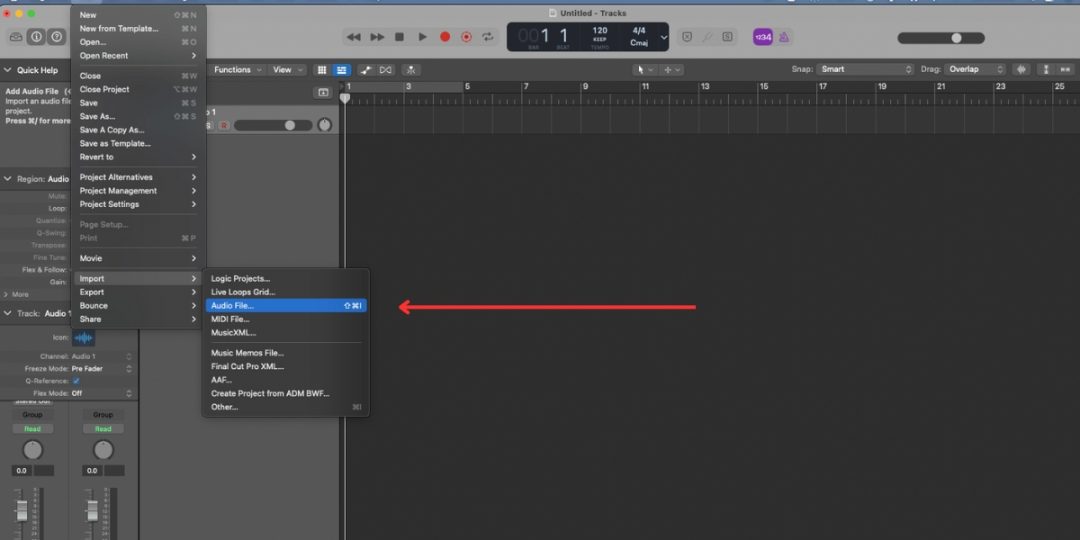This screenshot has height=540, width=1080.
Task: Select Audio File… in Import submenu
Action: click(x=286, y=305)
